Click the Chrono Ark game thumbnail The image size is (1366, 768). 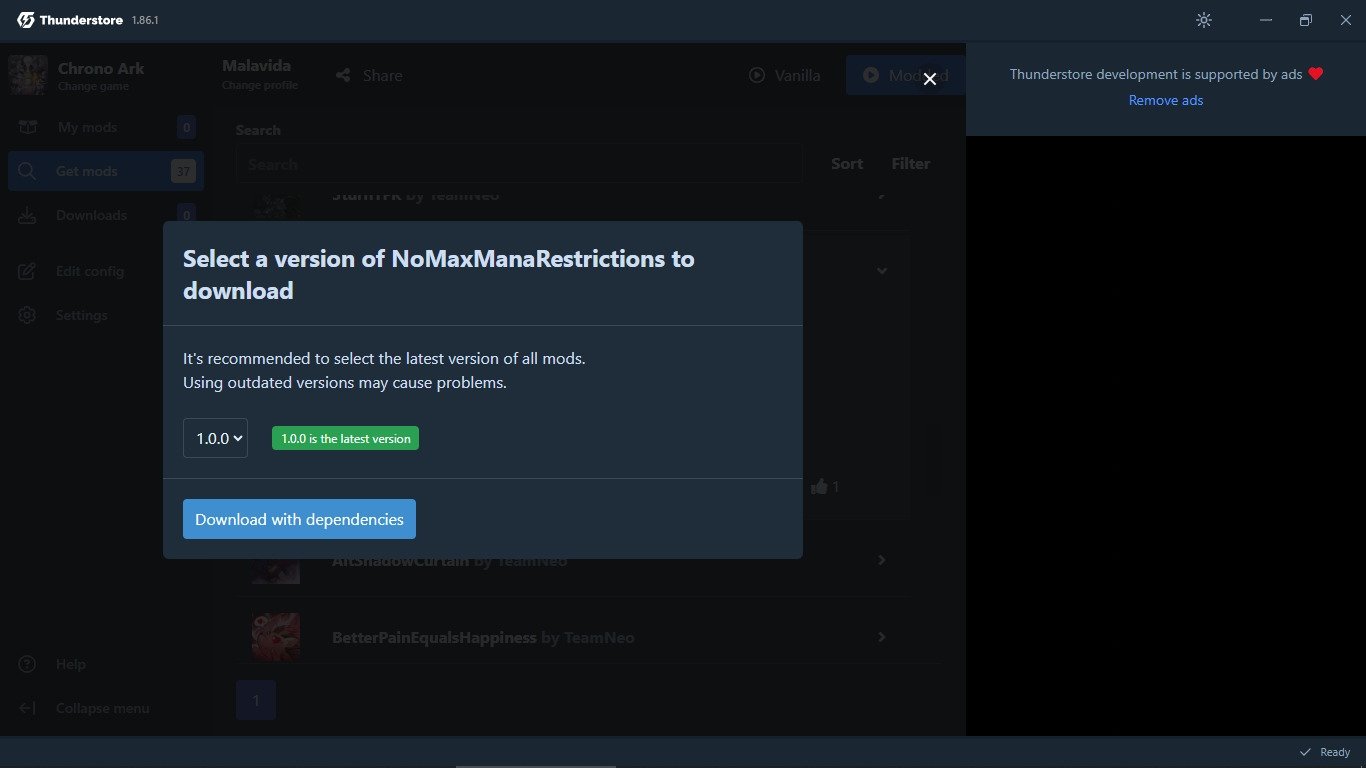pyautogui.click(x=28, y=75)
